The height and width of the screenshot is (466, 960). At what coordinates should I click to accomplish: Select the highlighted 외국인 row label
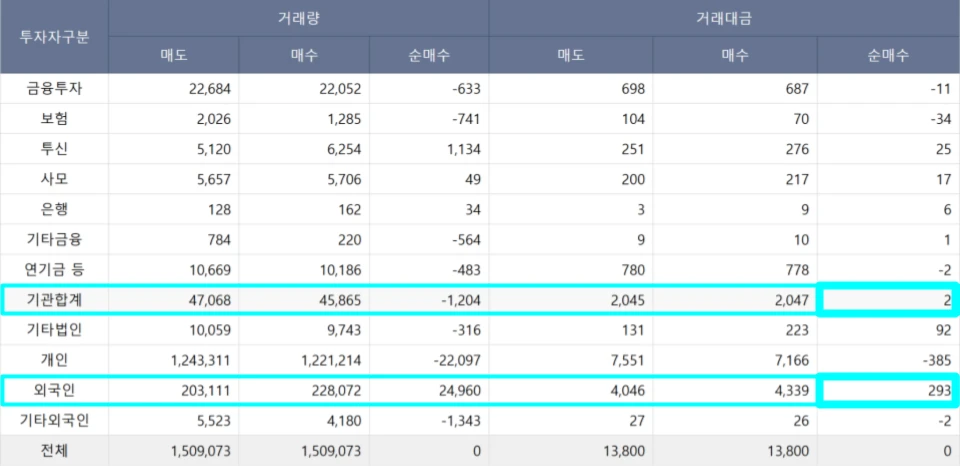point(54,389)
